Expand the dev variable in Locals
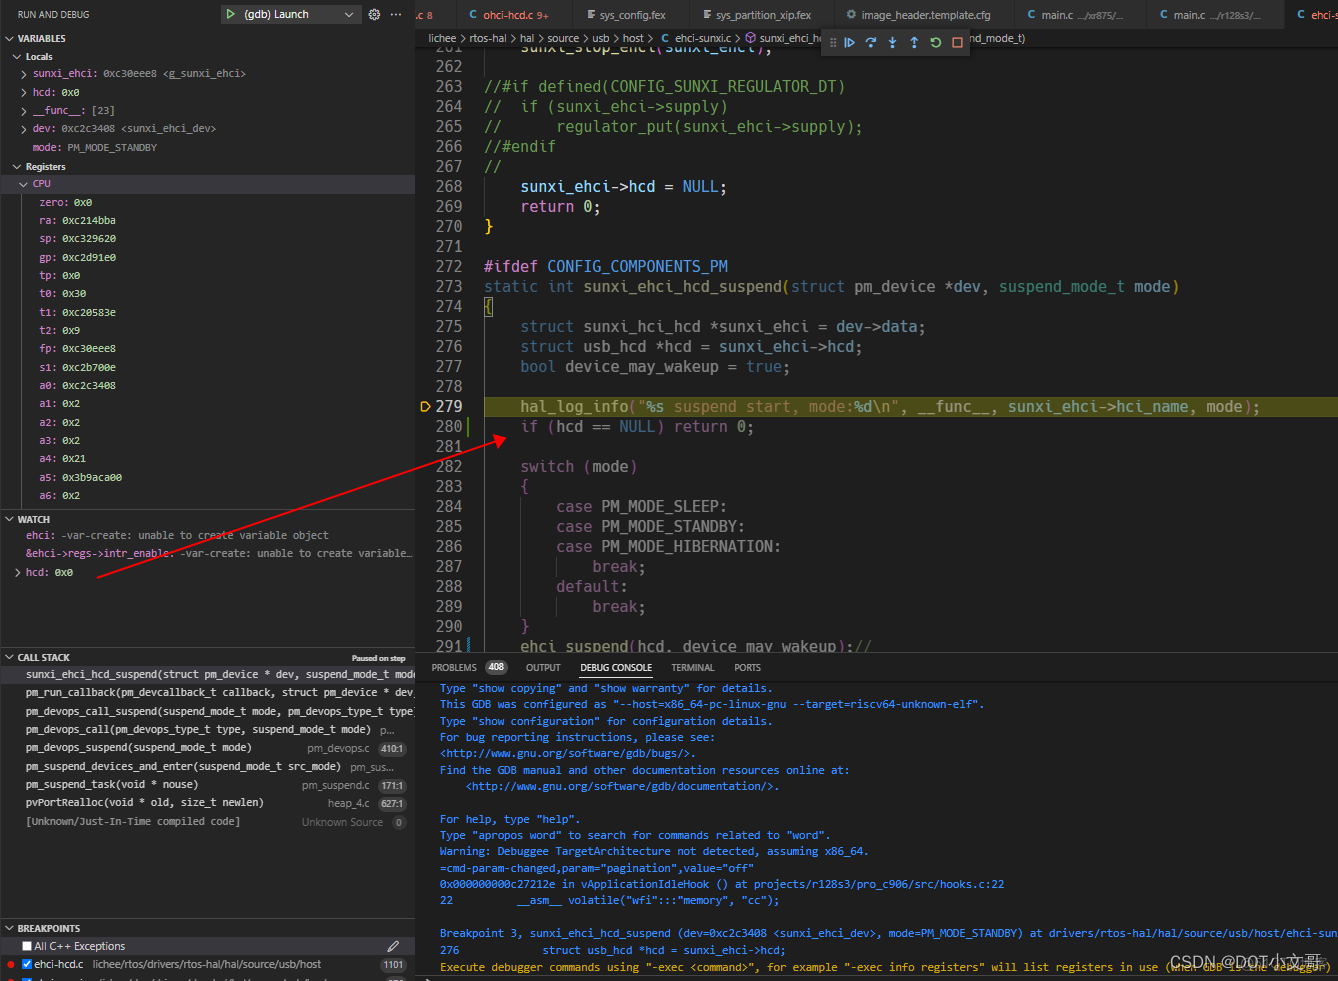 tap(24, 129)
